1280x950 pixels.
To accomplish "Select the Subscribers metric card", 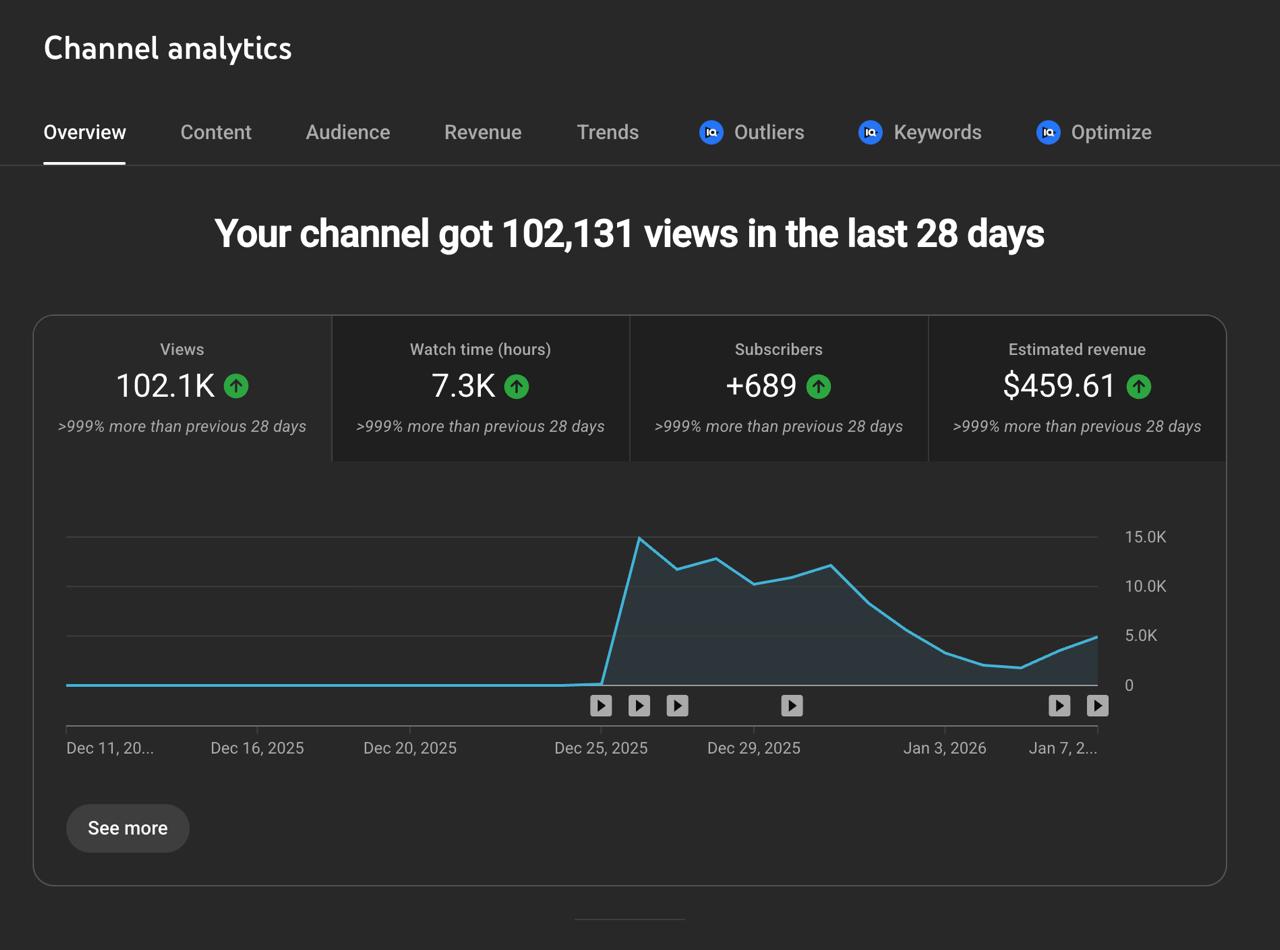I will 779,389.
